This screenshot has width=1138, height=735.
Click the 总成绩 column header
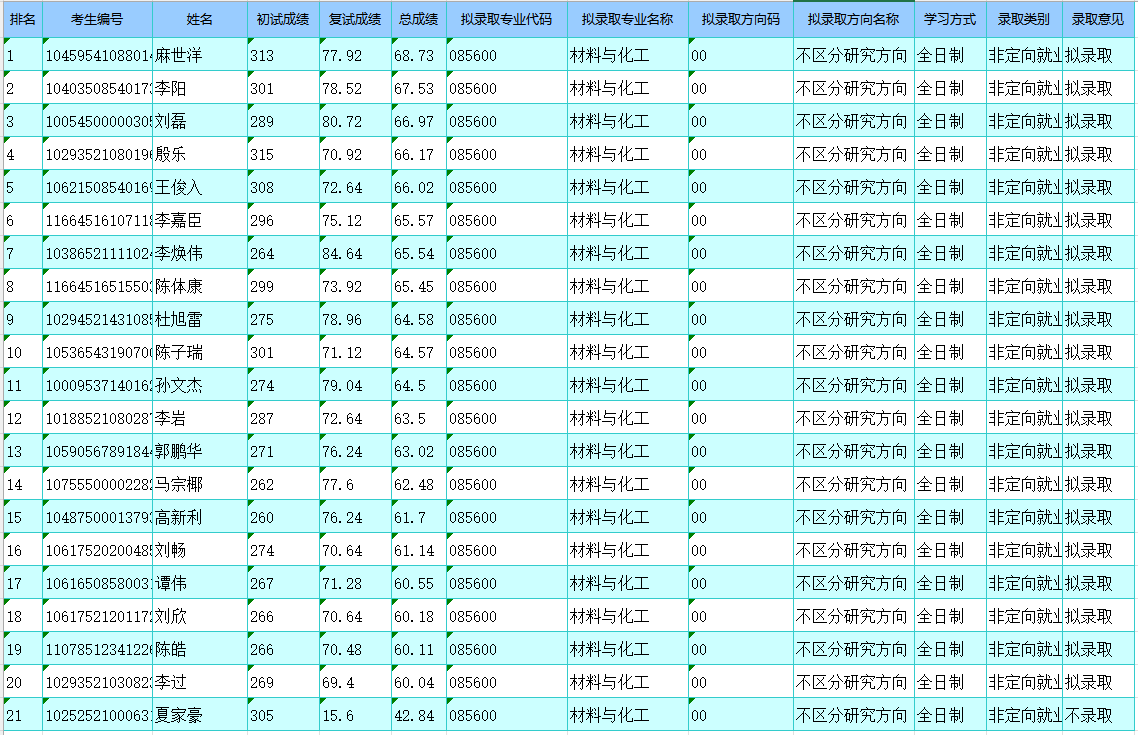click(x=418, y=20)
